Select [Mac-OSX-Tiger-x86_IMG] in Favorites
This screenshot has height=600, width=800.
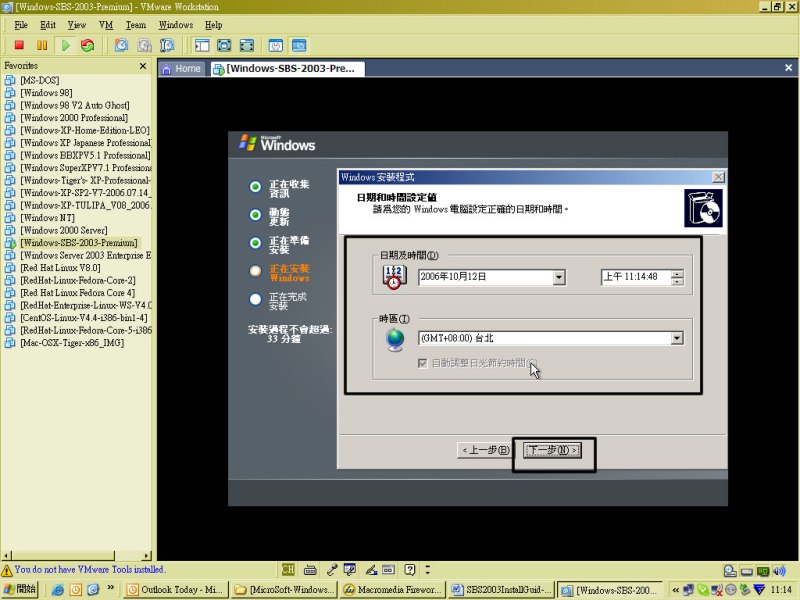click(x=72, y=343)
